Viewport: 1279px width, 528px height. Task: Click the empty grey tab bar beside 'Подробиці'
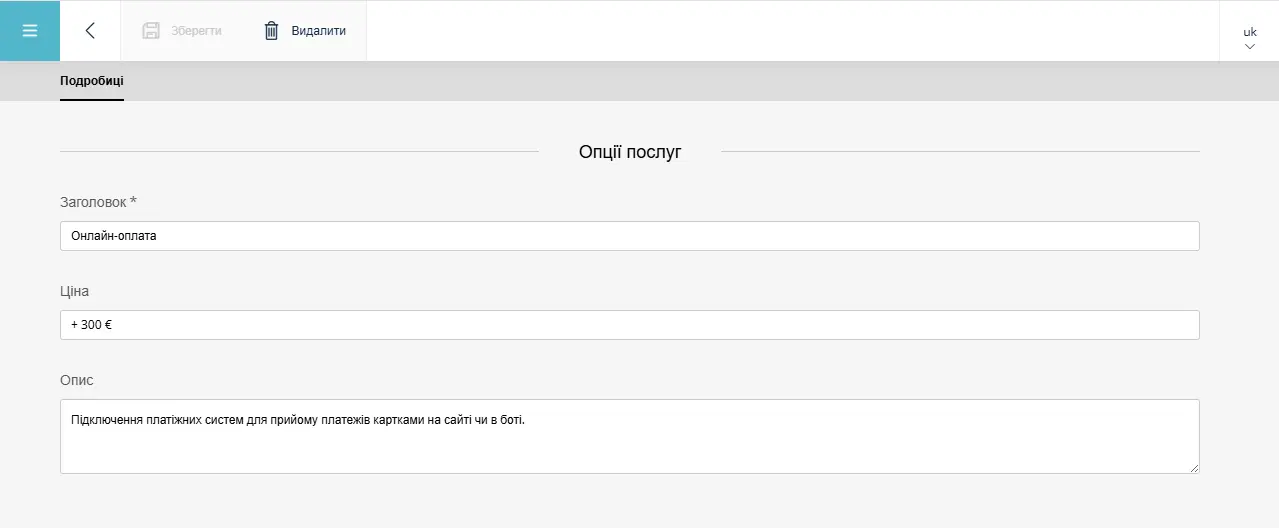pos(700,81)
